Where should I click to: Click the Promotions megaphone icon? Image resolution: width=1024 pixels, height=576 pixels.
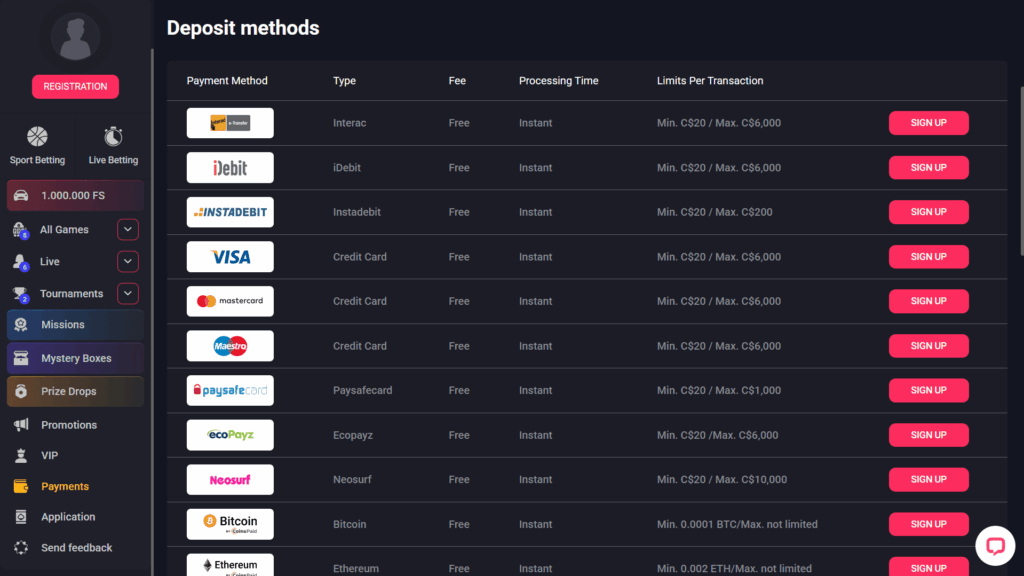click(x=22, y=424)
